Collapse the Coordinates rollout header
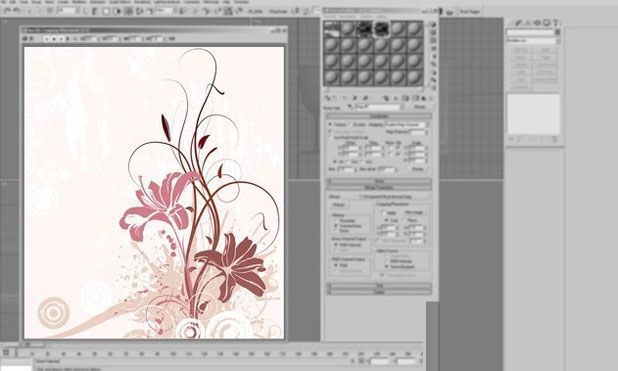This screenshot has width=618, height=371. point(379,116)
